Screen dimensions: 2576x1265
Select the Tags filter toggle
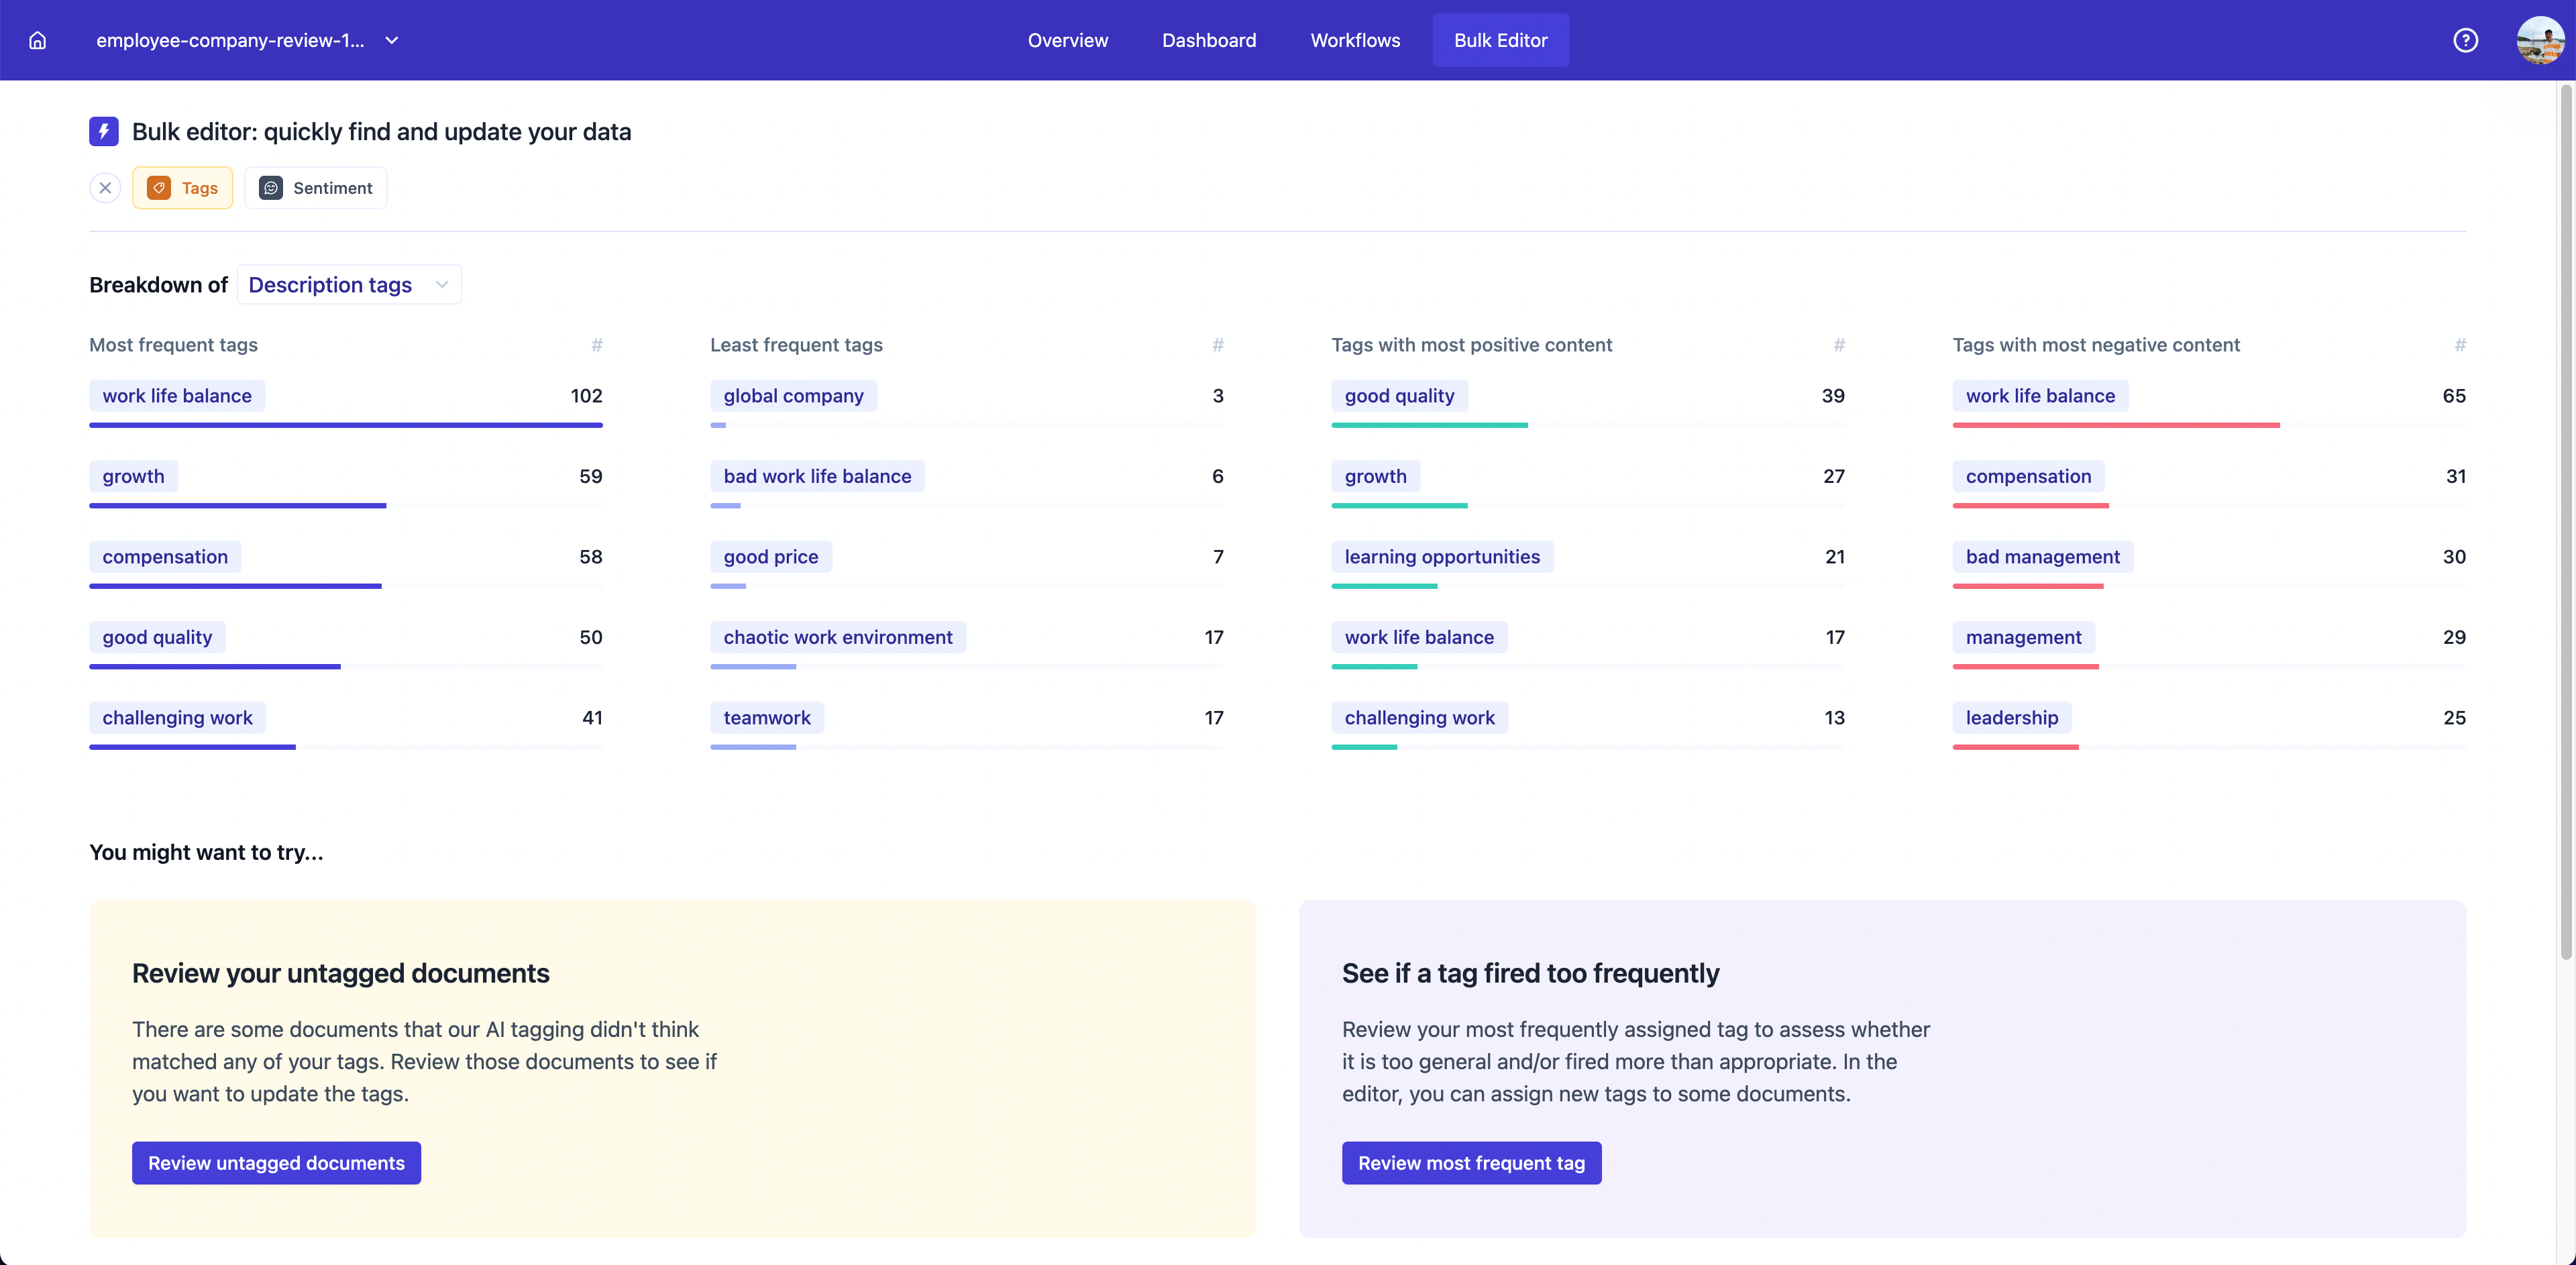[199, 188]
